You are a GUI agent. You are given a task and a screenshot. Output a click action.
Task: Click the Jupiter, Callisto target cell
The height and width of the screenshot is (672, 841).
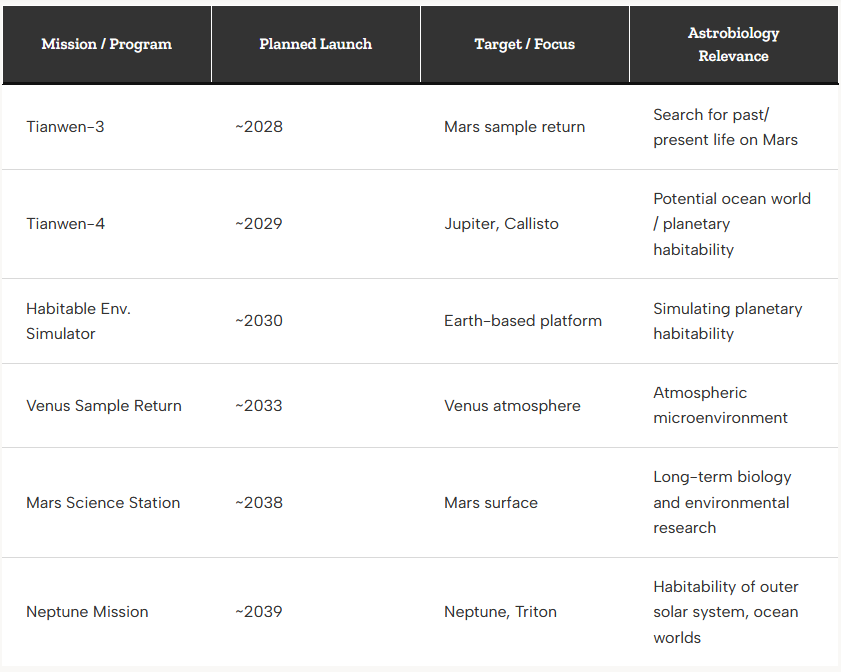pos(525,224)
